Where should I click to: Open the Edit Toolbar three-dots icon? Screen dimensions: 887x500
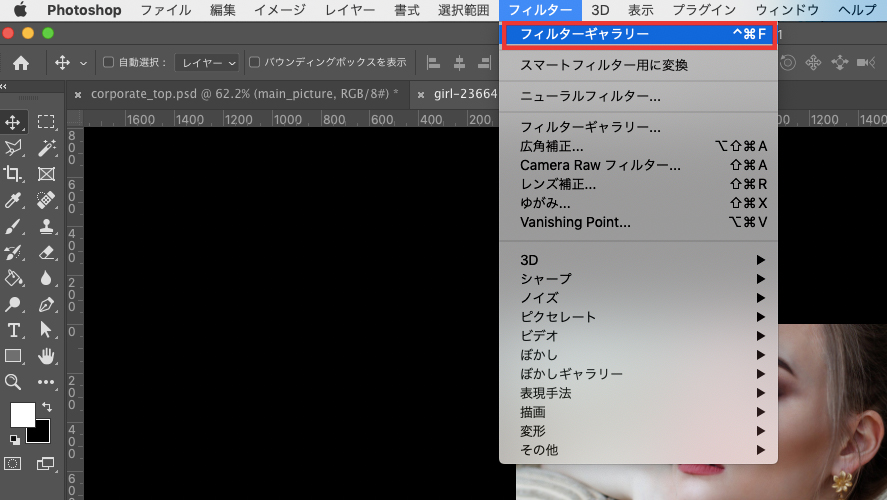[x=46, y=382]
